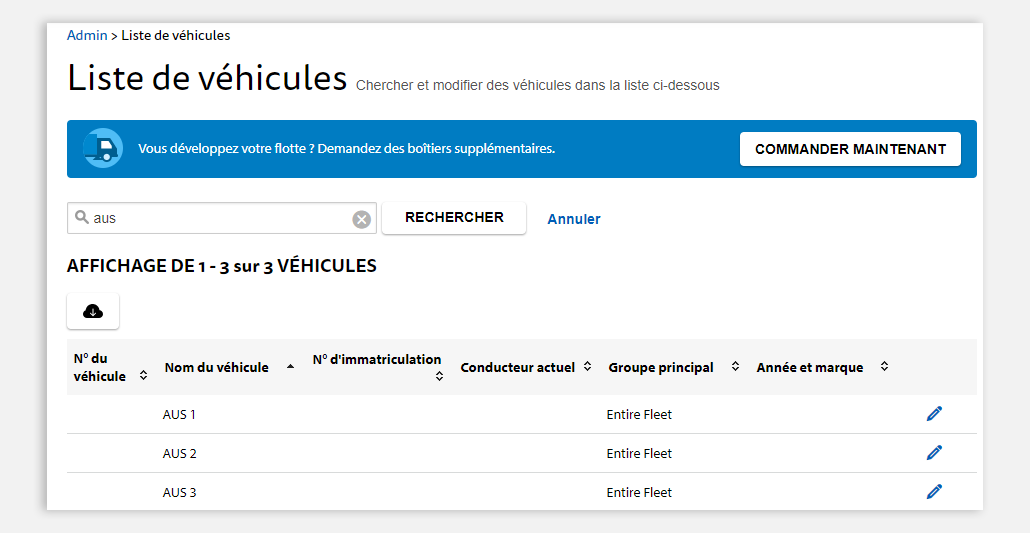
Task: Click Entire Fleet in the AUS 2 row
Action: (639, 453)
